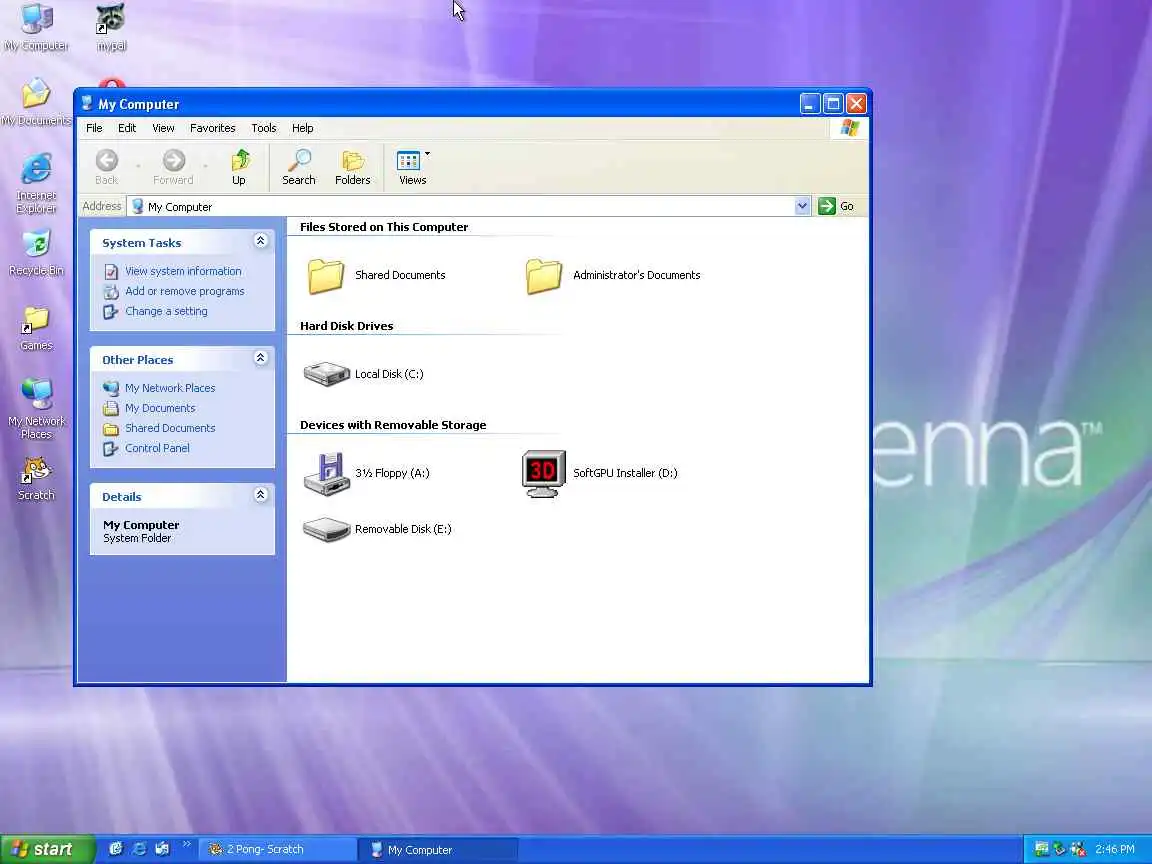Image resolution: width=1152 pixels, height=864 pixels.
Task: Select Games desktop folder shortcut
Action: [36, 328]
